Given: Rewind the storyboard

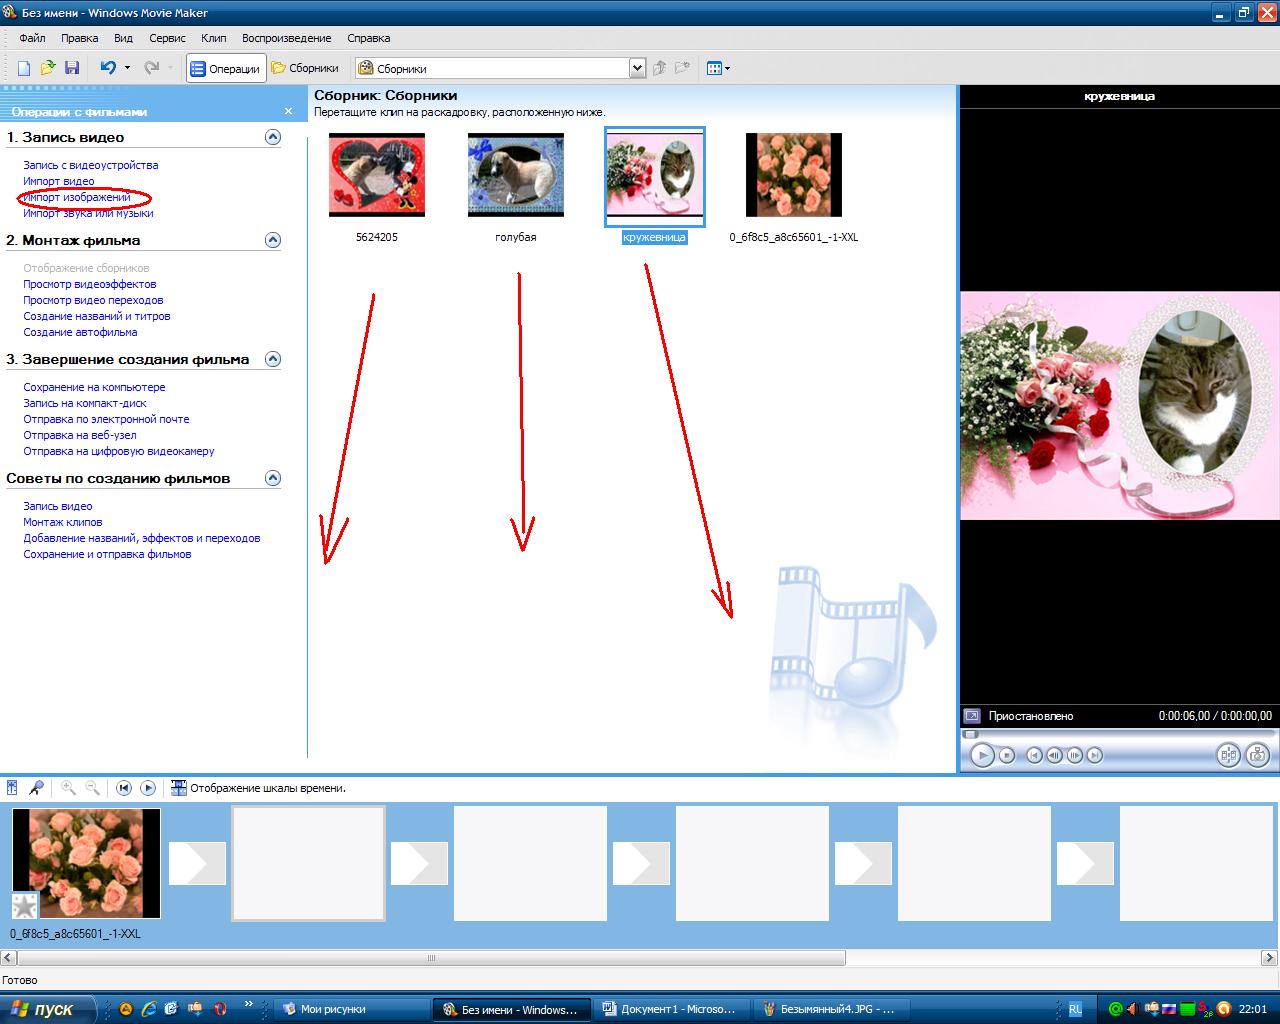Looking at the screenshot, I should pyautogui.click(x=124, y=788).
